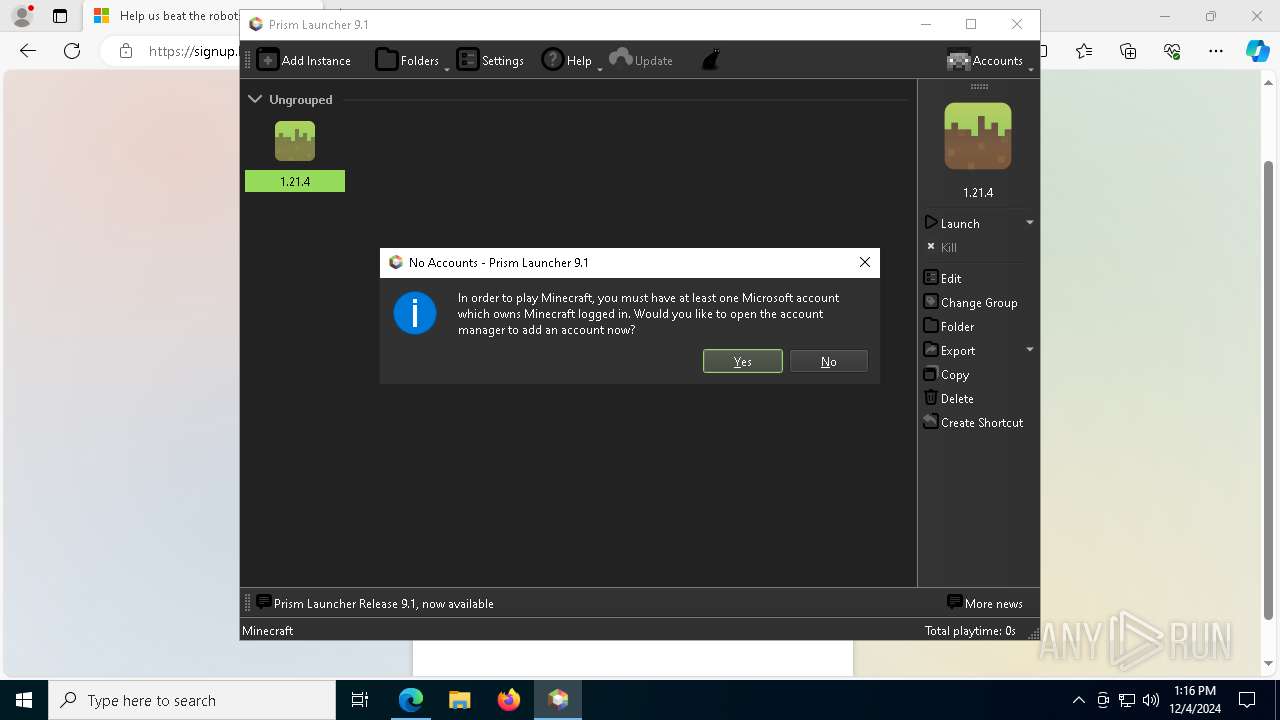The image size is (1280, 720).
Task: Open the Folders toolbar menu
Action: 408,60
